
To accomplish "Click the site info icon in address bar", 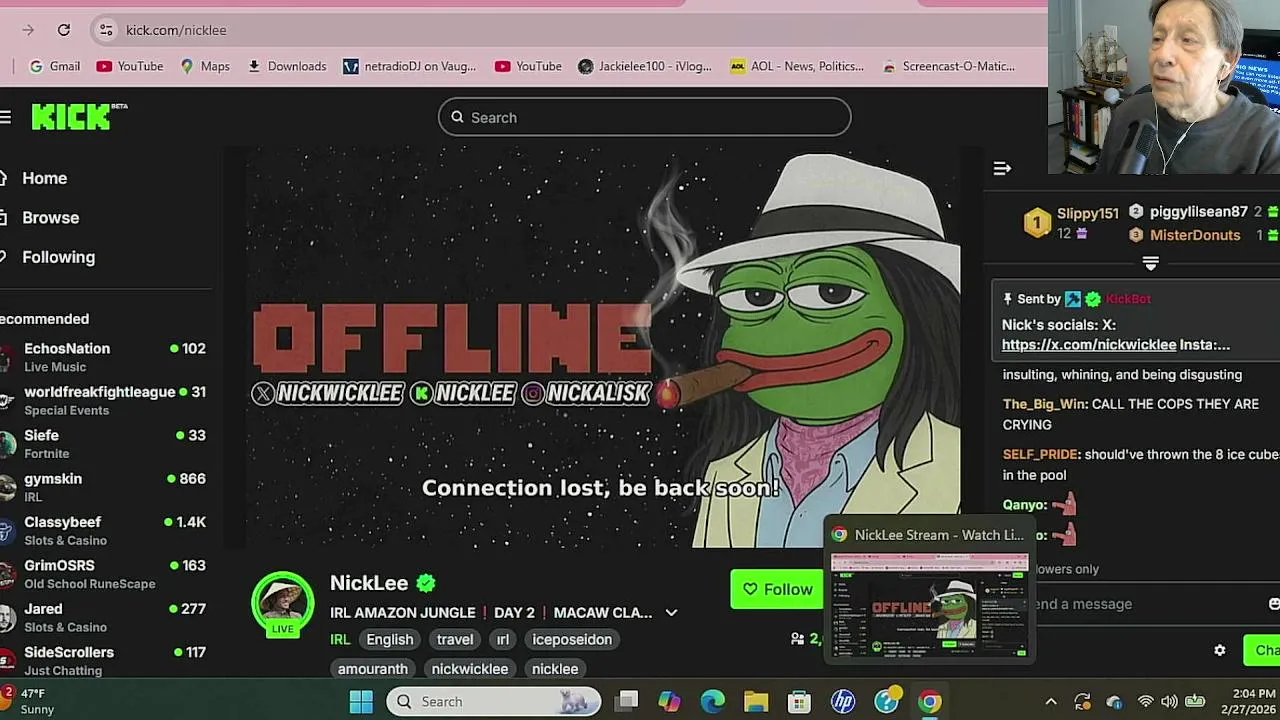I will (106, 30).
